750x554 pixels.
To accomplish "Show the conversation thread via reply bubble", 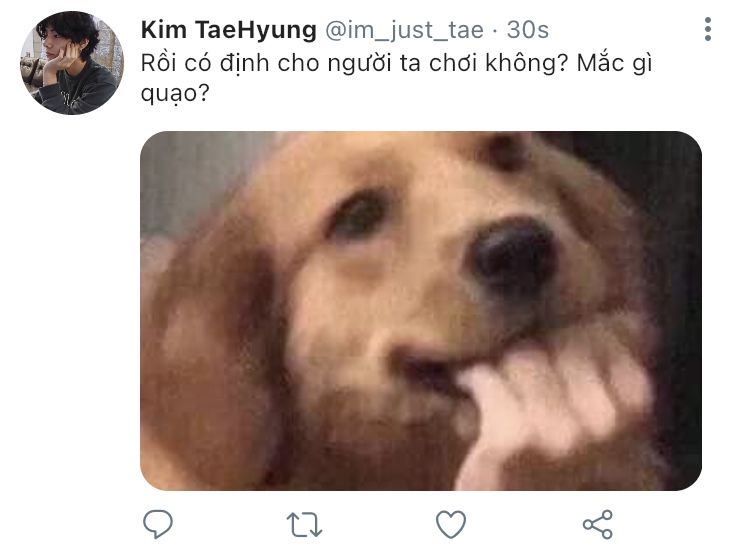I will (x=158, y=524).
